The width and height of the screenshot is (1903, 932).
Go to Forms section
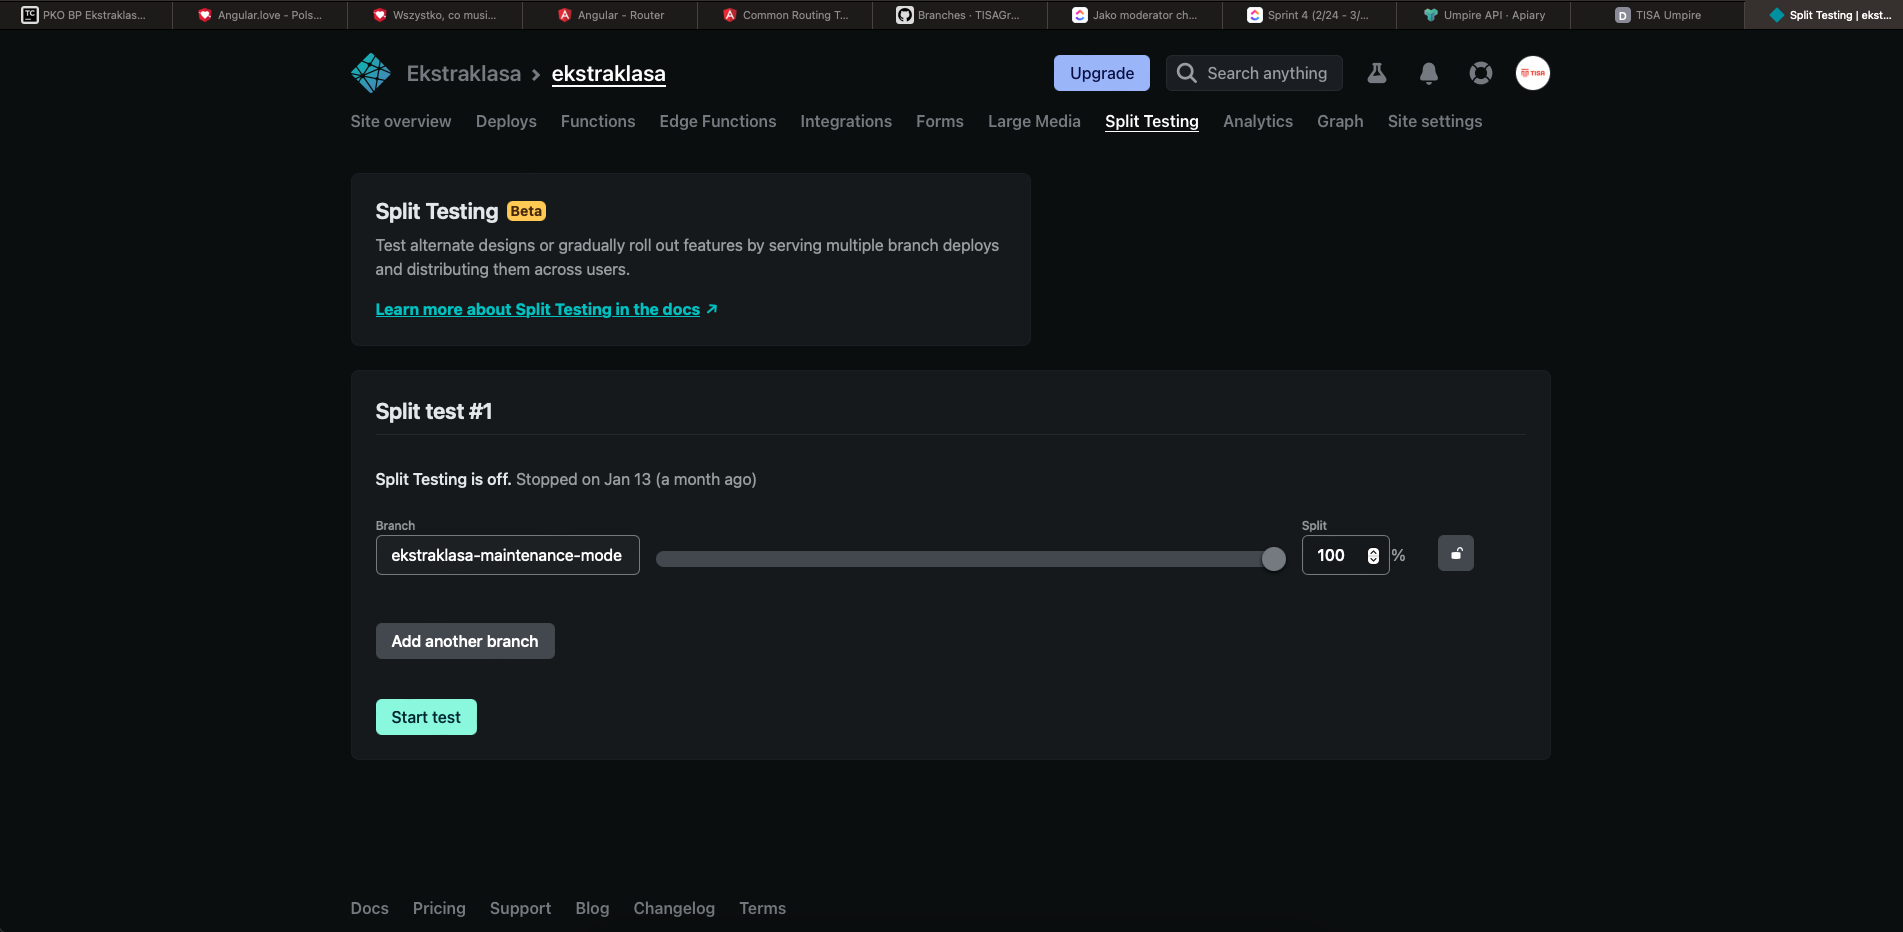[x=940, y=121]
